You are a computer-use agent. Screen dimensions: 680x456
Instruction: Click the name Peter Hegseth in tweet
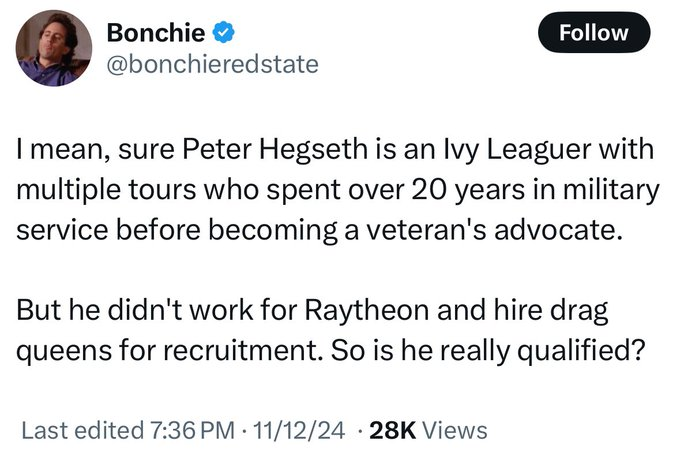(x=264, y=151)
